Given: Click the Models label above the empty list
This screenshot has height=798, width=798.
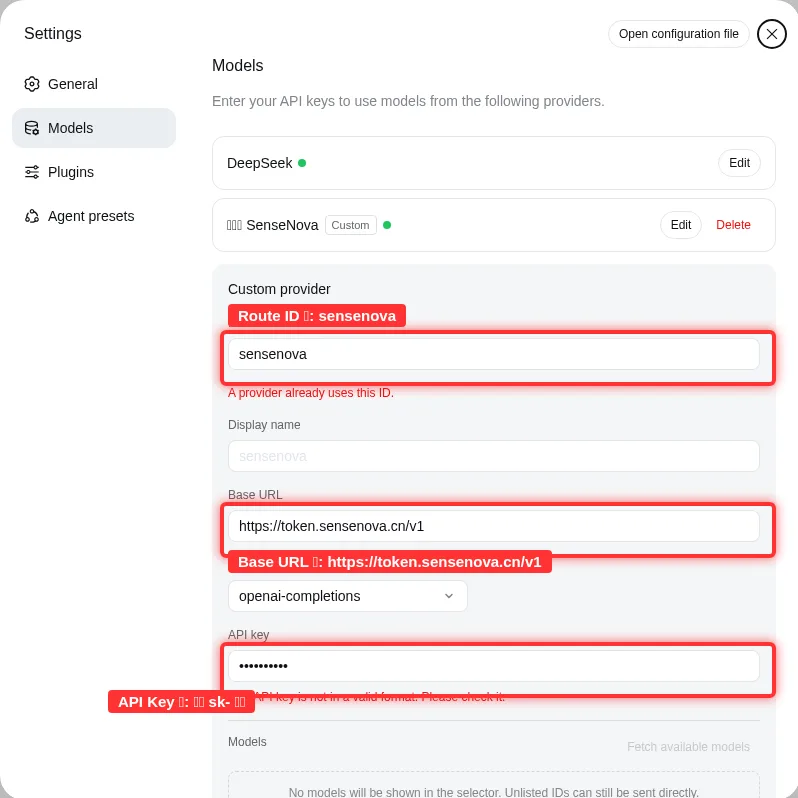Looking at the screenshot, I should click(x=247, y=742).
